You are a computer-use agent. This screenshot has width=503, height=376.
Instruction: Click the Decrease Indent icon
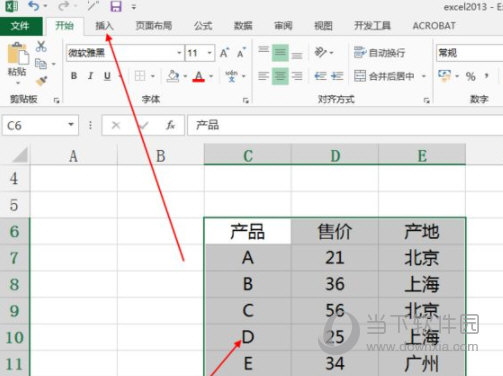320,76
